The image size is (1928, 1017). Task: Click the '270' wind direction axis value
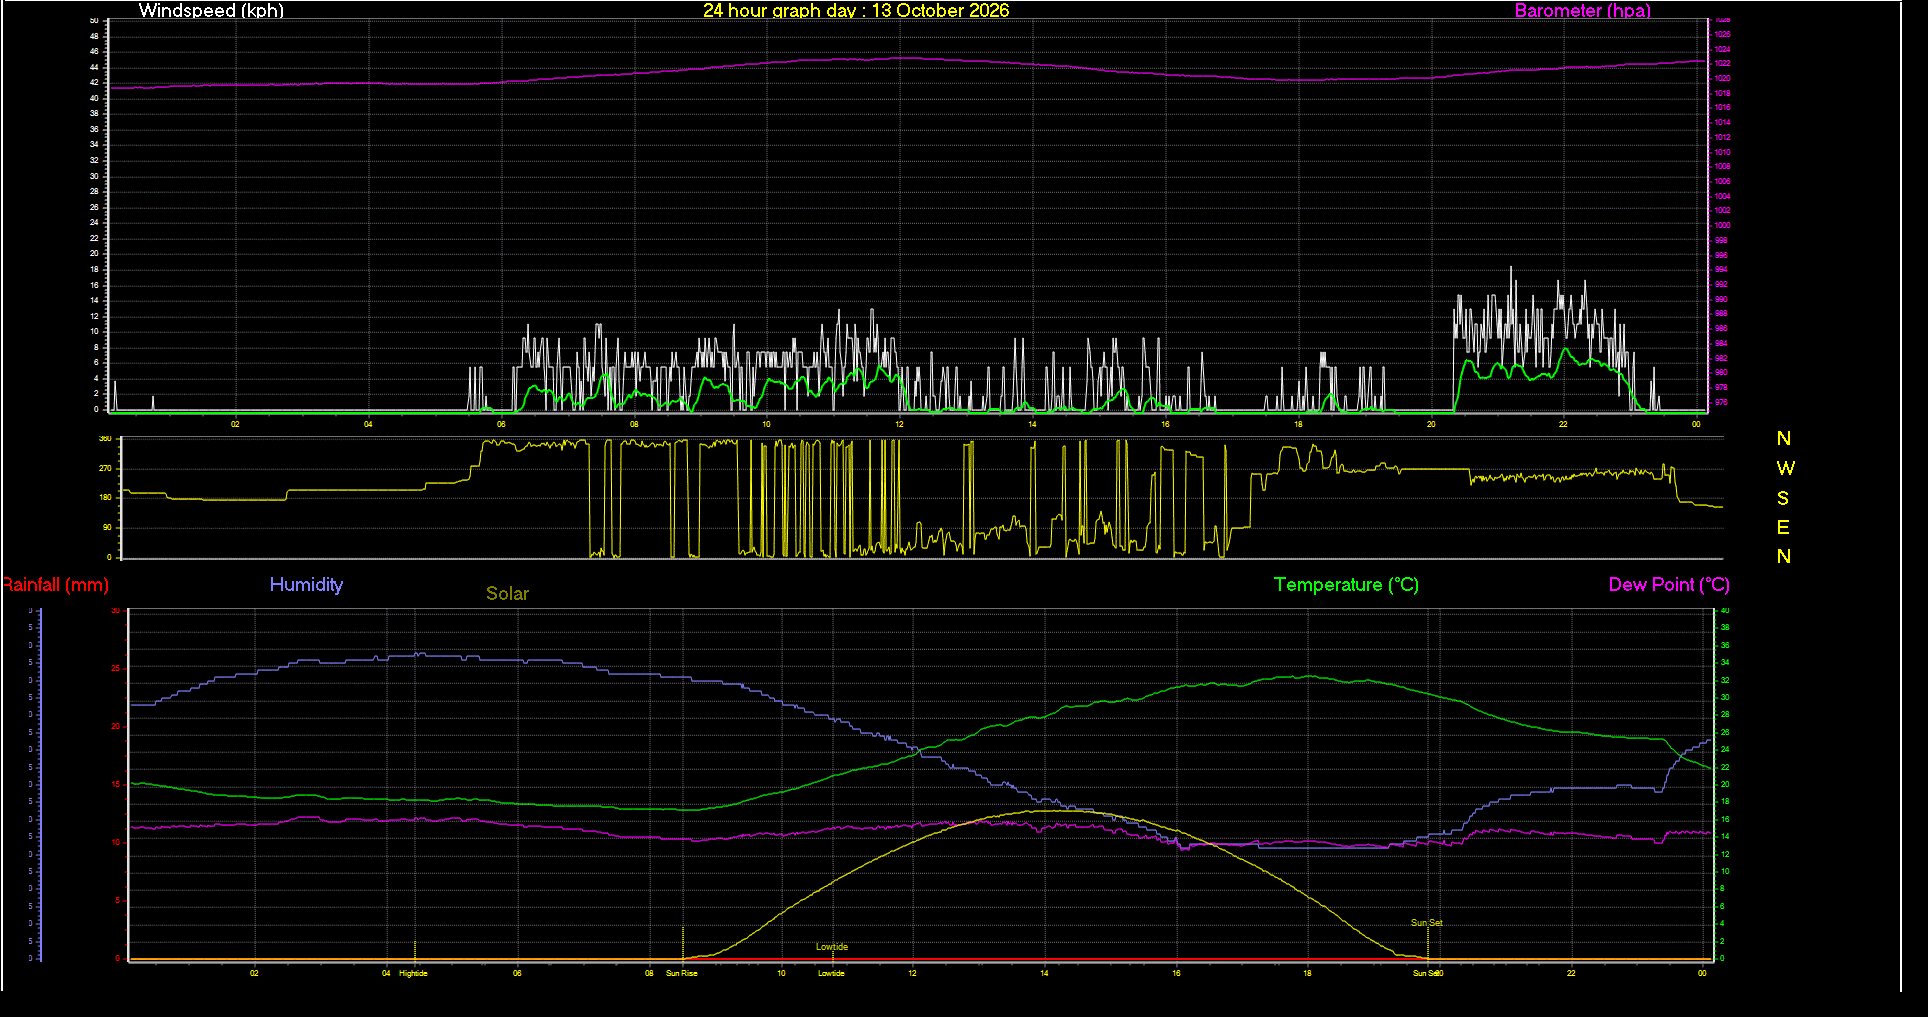pyautogui.click(x=105, y=468)
